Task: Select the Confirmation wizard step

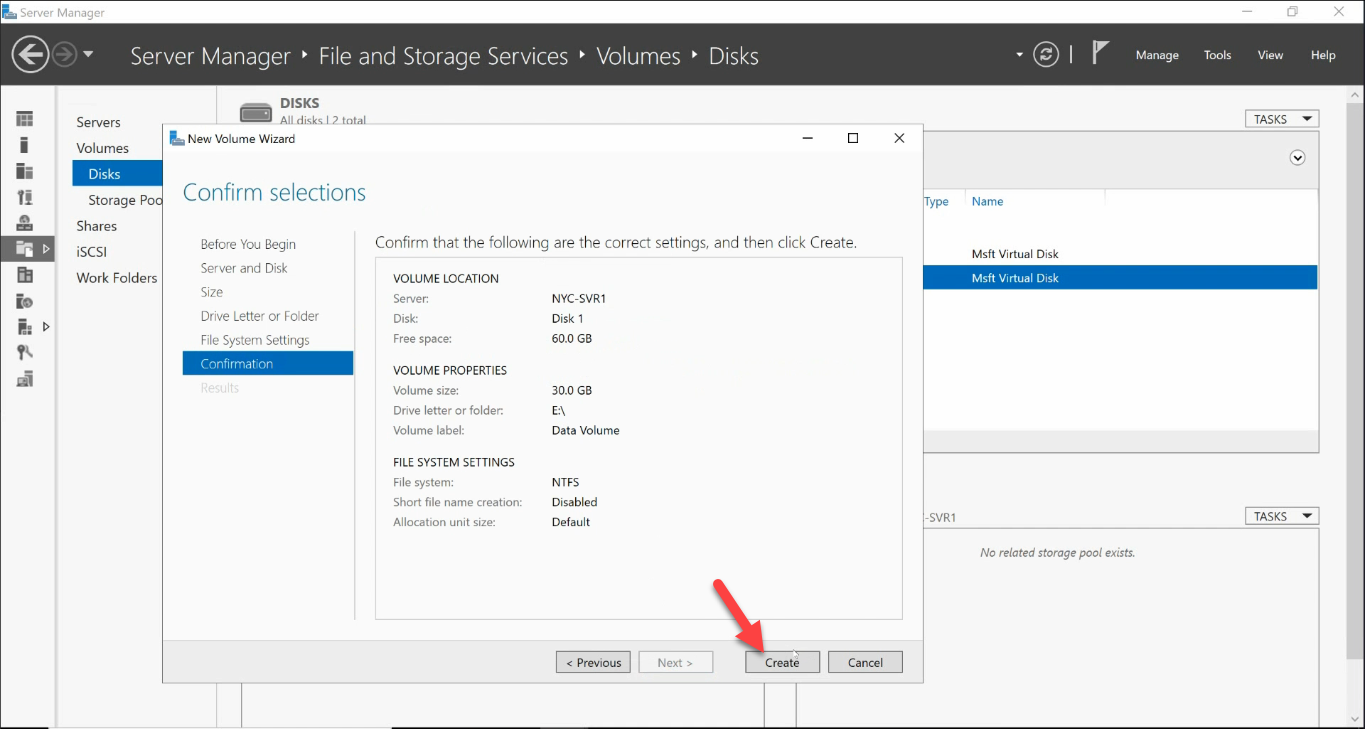Action: point(268,364)
